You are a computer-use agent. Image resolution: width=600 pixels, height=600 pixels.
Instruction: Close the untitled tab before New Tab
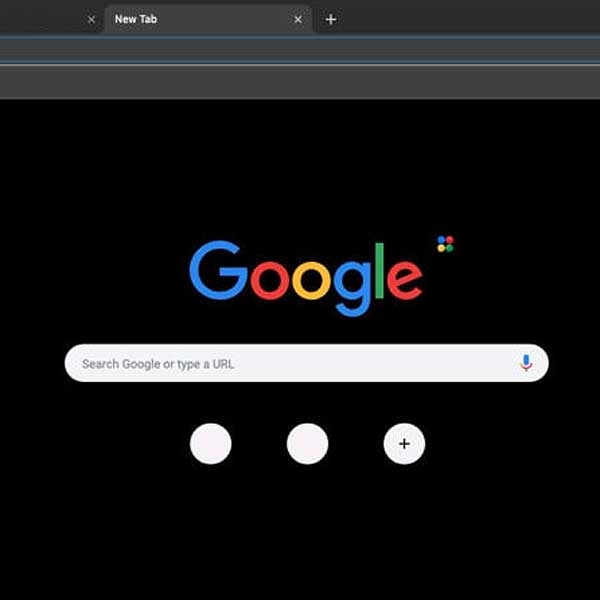91,19
